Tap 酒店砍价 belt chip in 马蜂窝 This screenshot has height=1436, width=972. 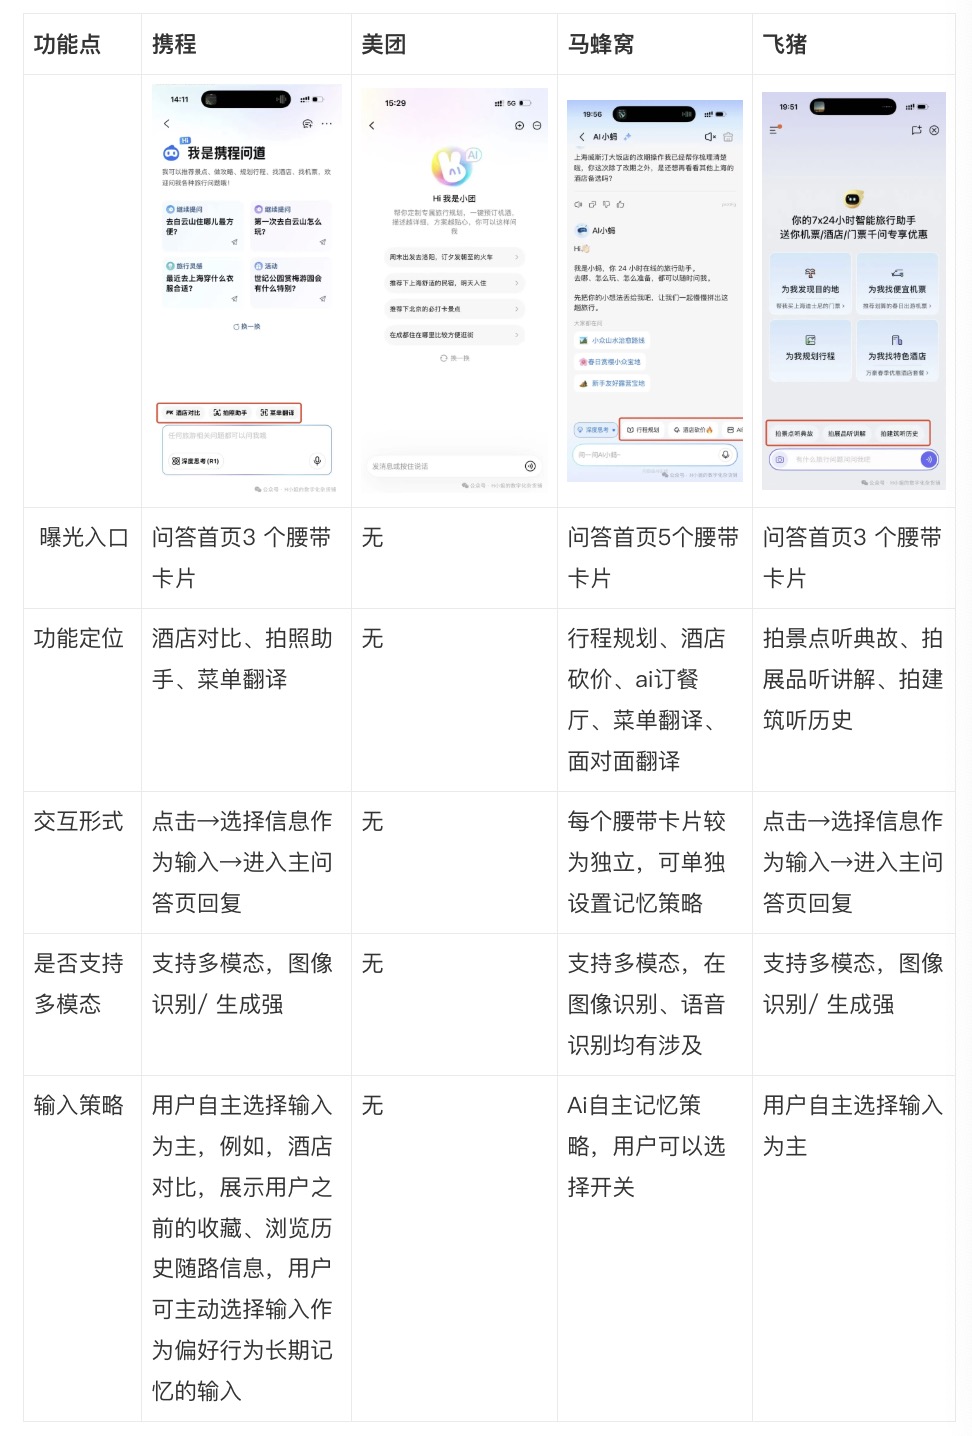tap(693, 429)
